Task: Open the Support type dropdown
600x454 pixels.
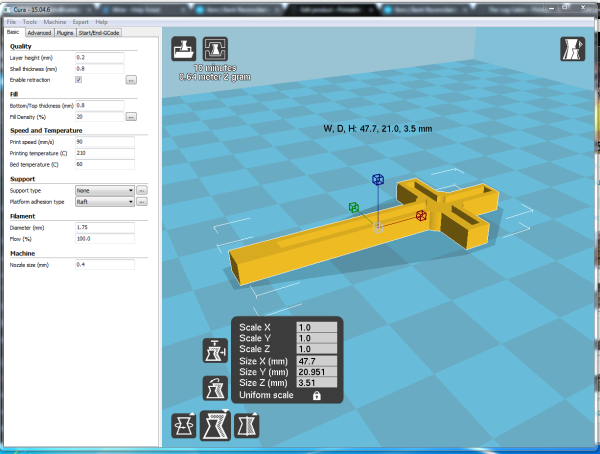Action: [105, 190]
